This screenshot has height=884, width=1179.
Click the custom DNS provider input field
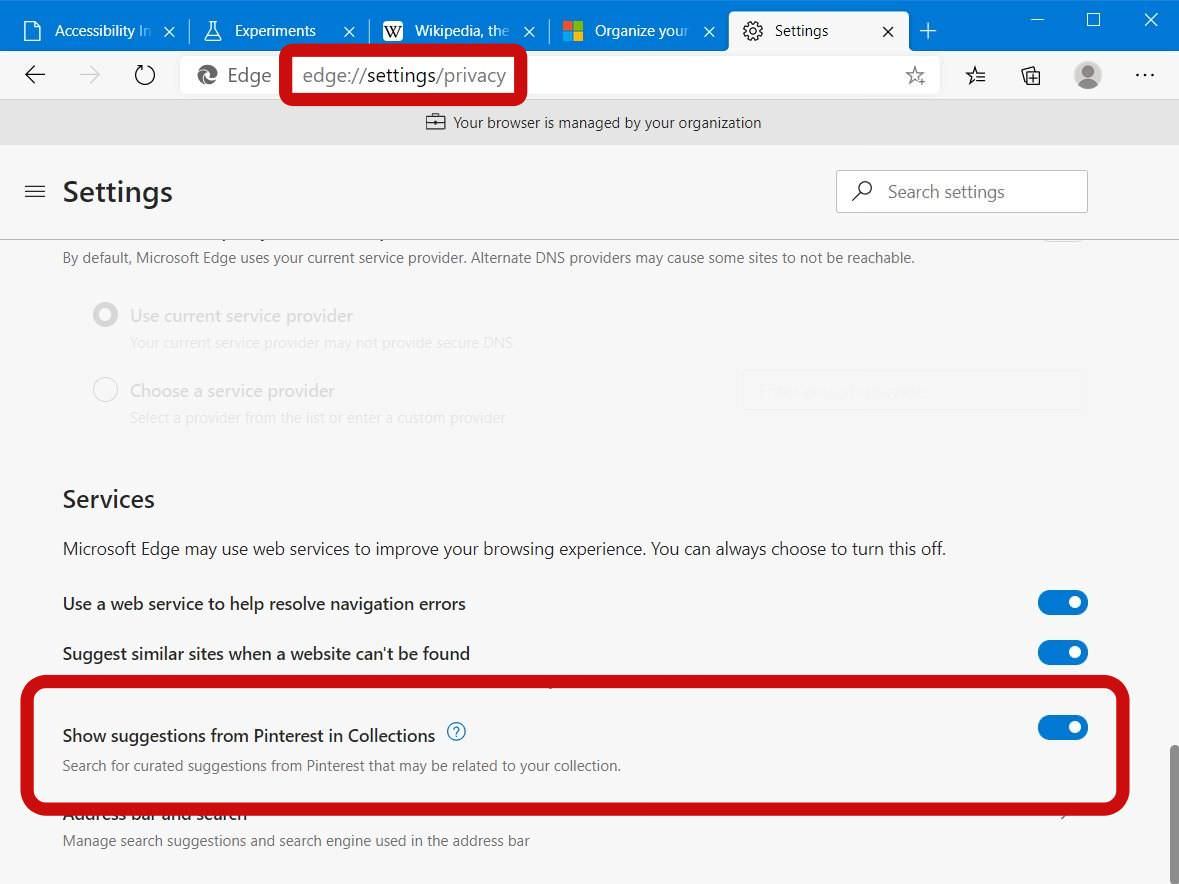click(913, 391)
